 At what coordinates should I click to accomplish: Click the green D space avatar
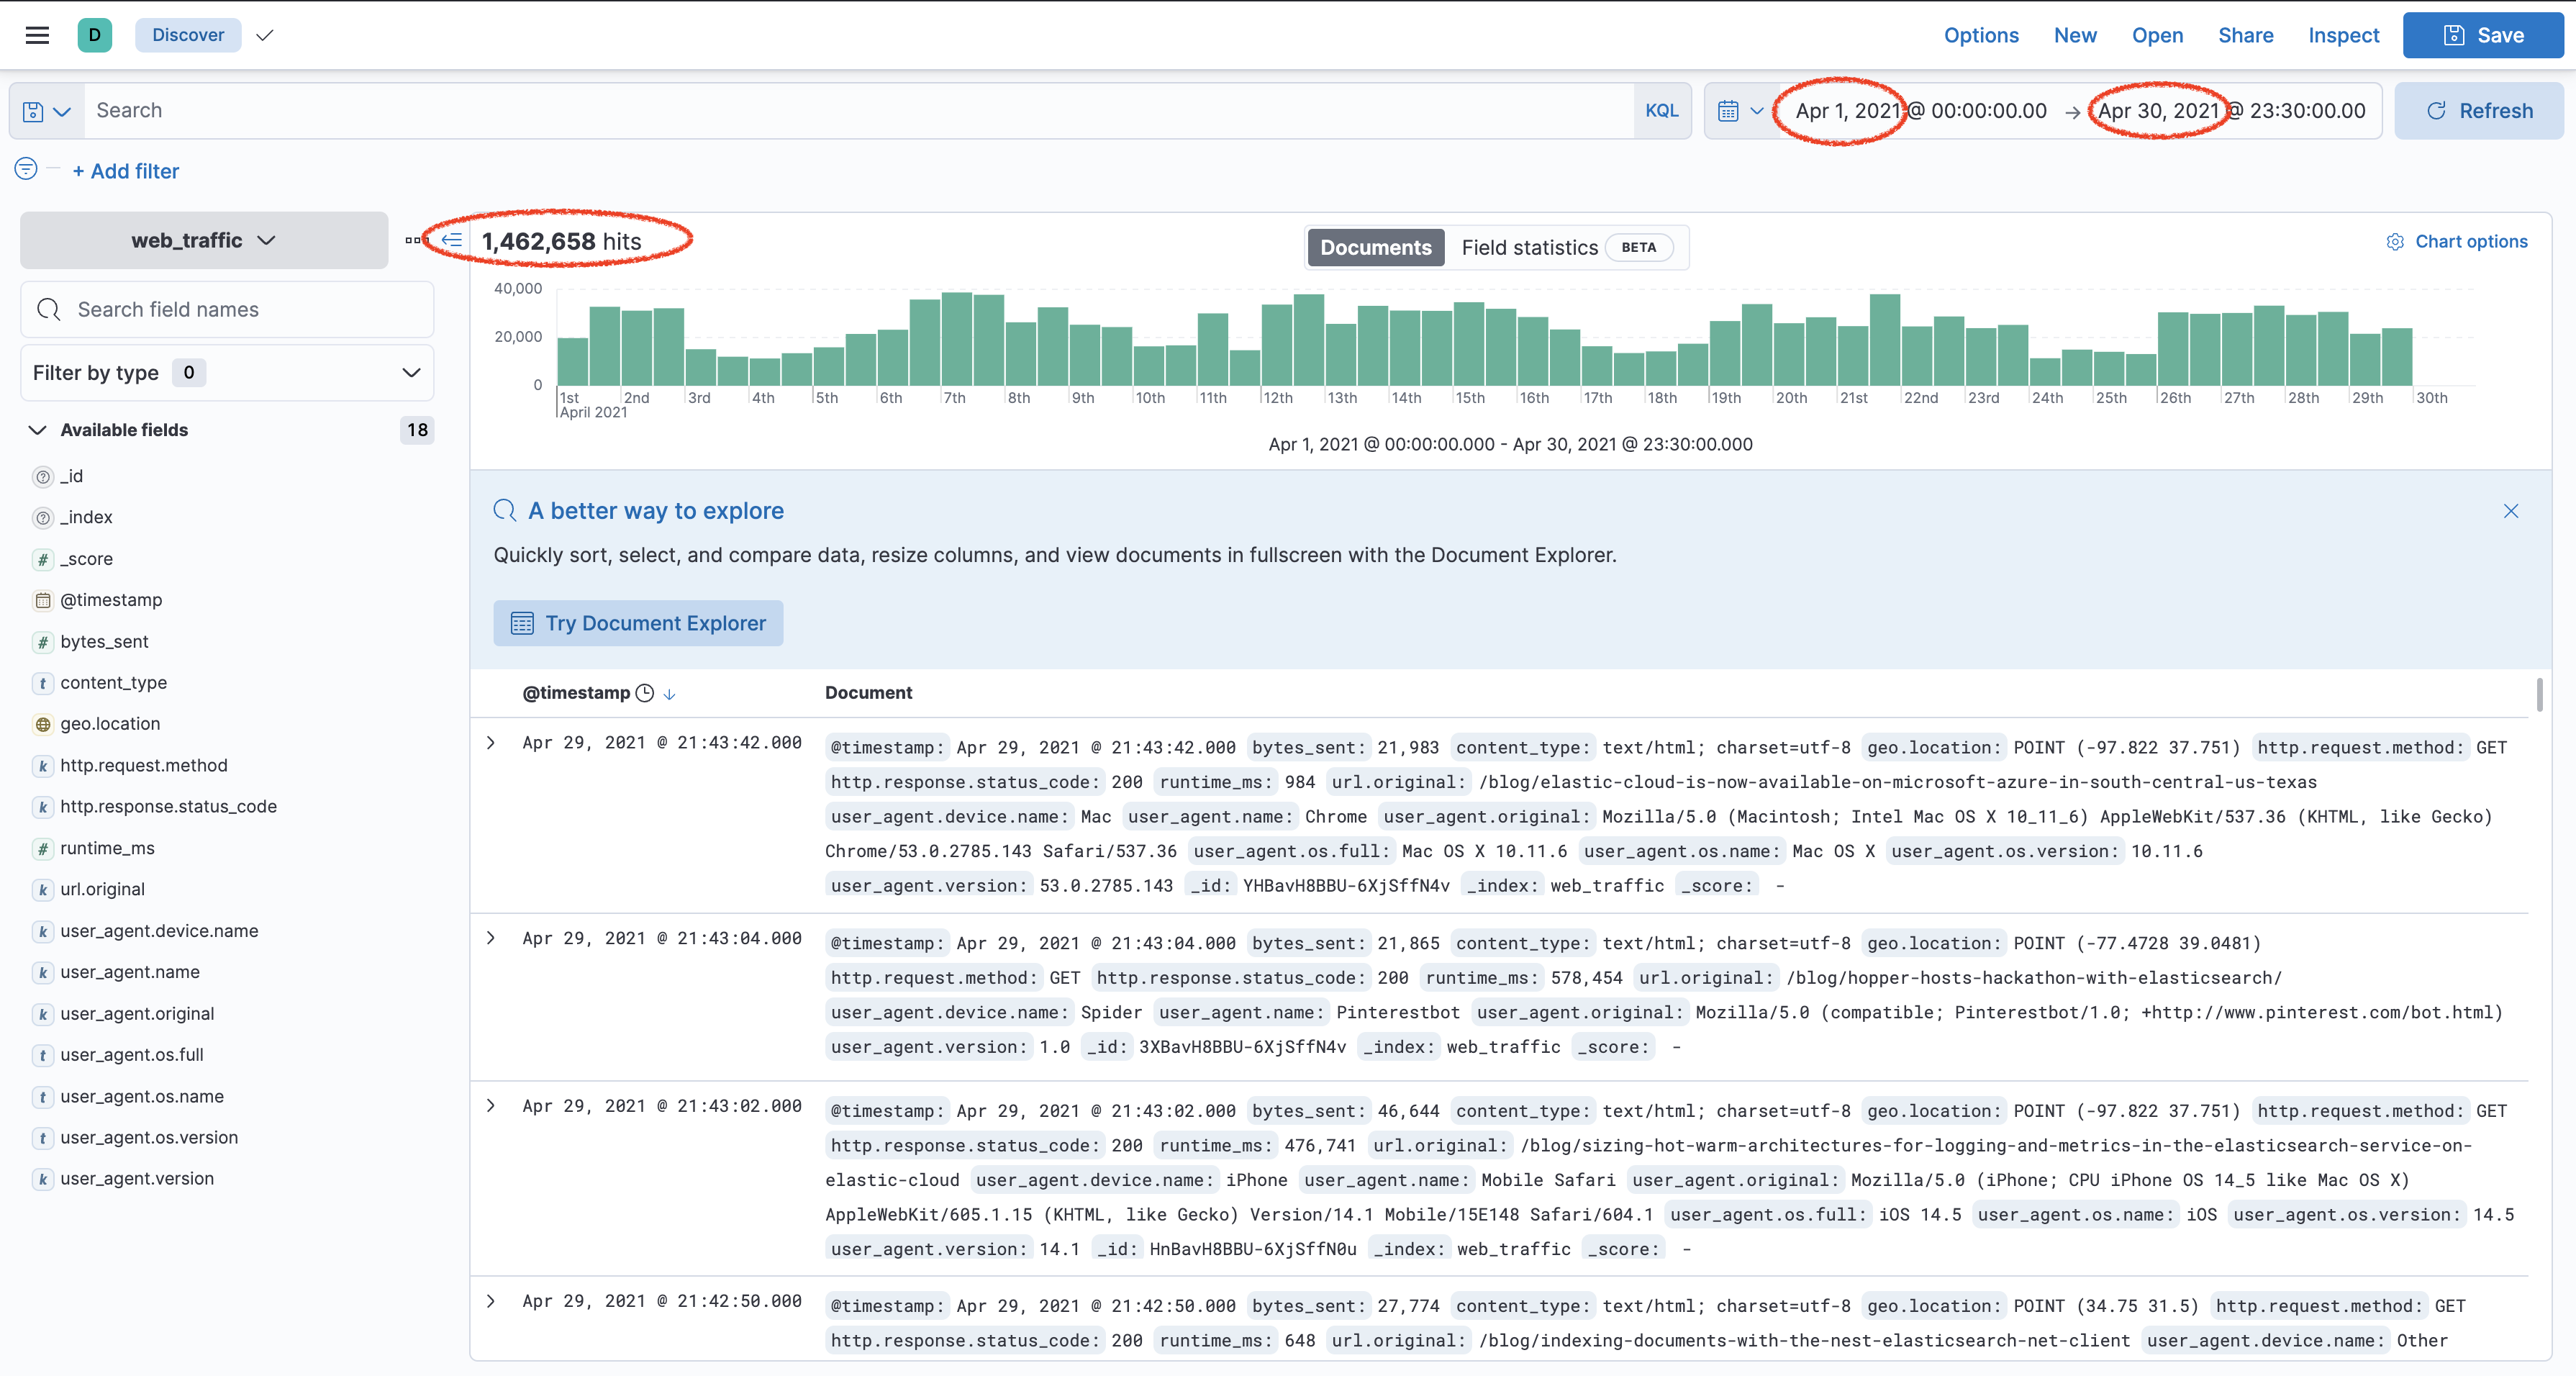point(94,35)
